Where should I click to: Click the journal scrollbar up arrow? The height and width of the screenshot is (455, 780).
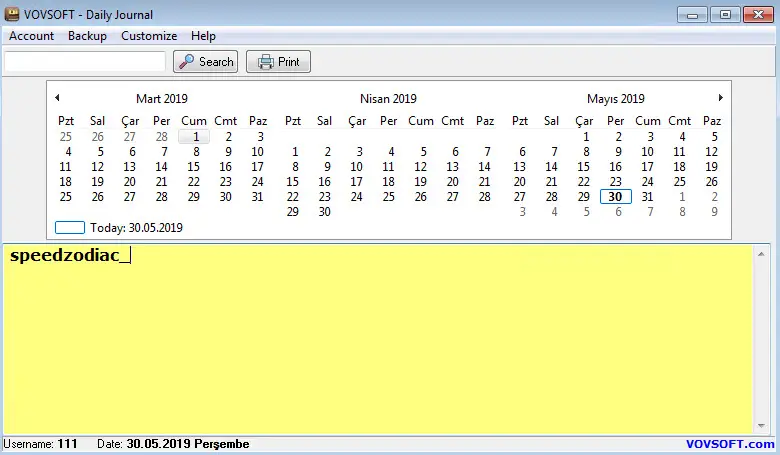tap(761, 254)
